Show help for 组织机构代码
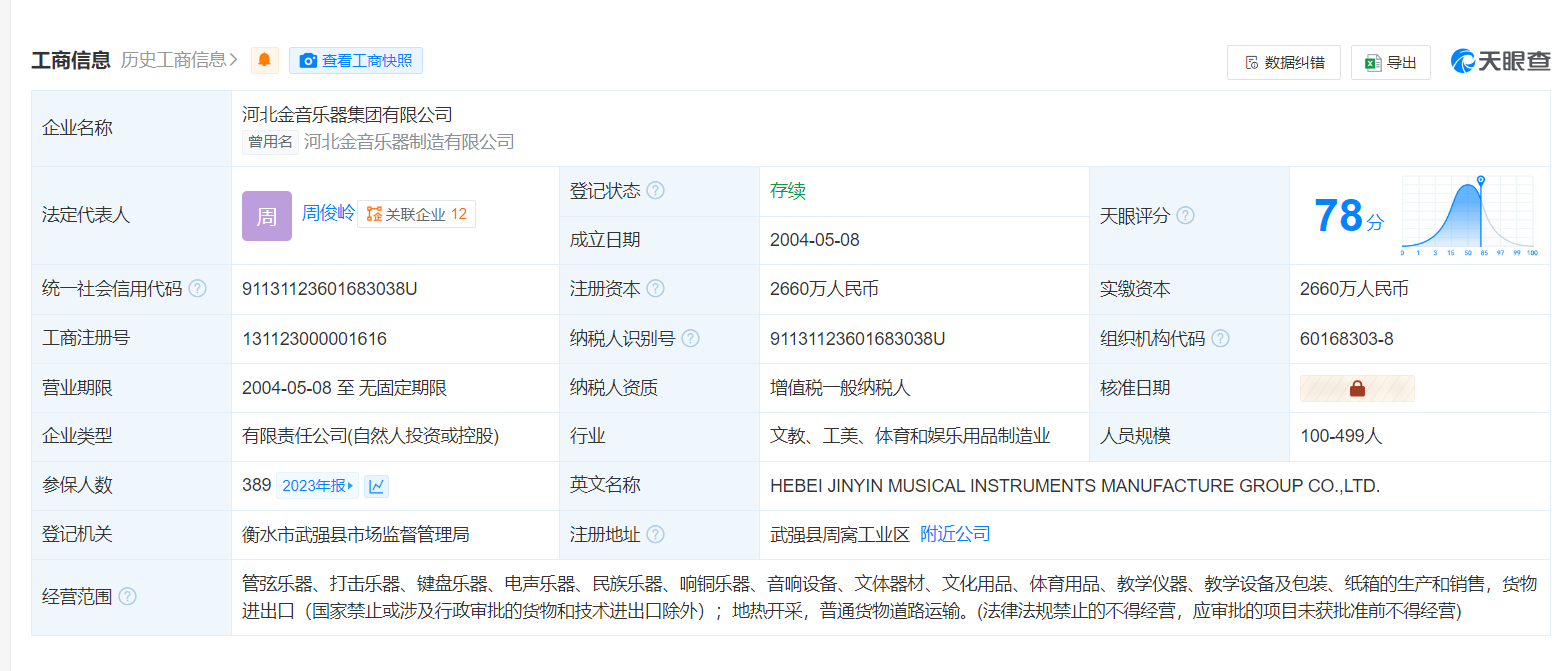1565x671 pixels. pyautogui.click(x=1220, y=338)
